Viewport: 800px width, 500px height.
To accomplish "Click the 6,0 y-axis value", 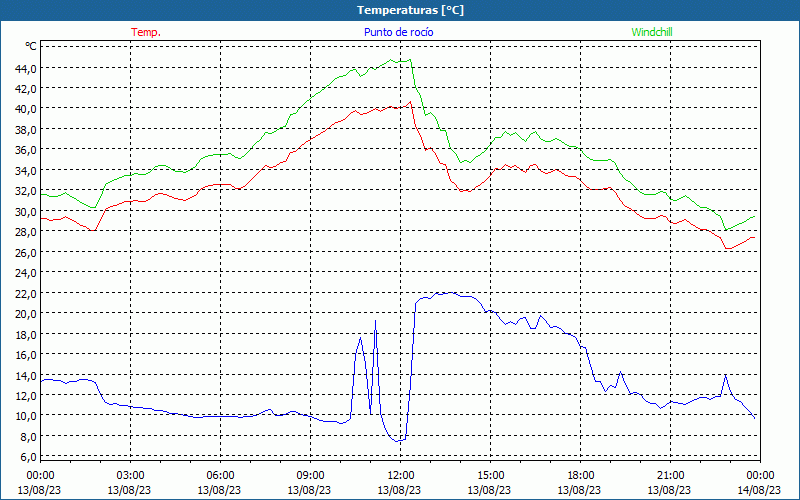I will (28, 457).
